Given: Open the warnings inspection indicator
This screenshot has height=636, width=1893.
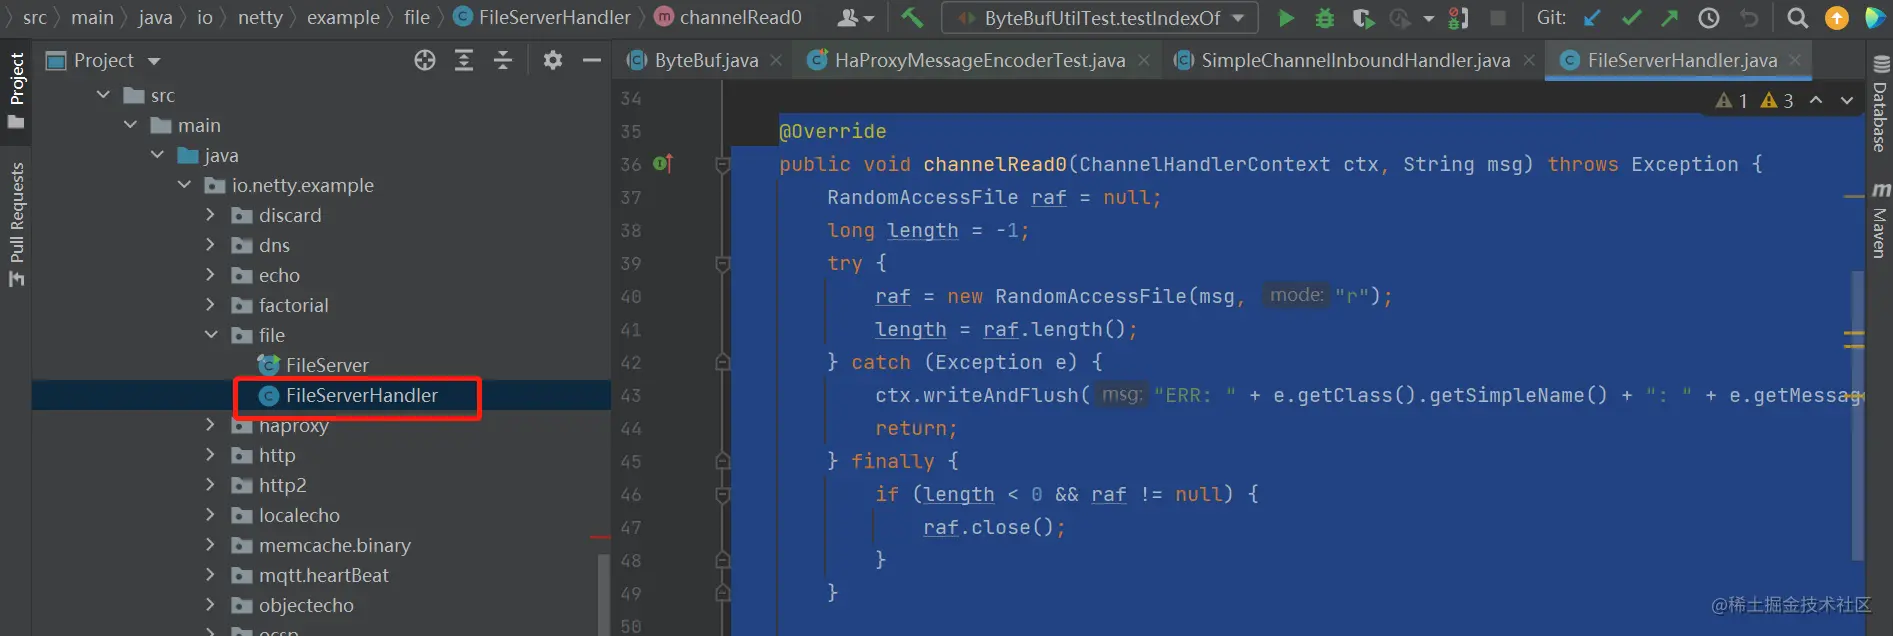Looking at the screenshot, I should click(1754, 100).
